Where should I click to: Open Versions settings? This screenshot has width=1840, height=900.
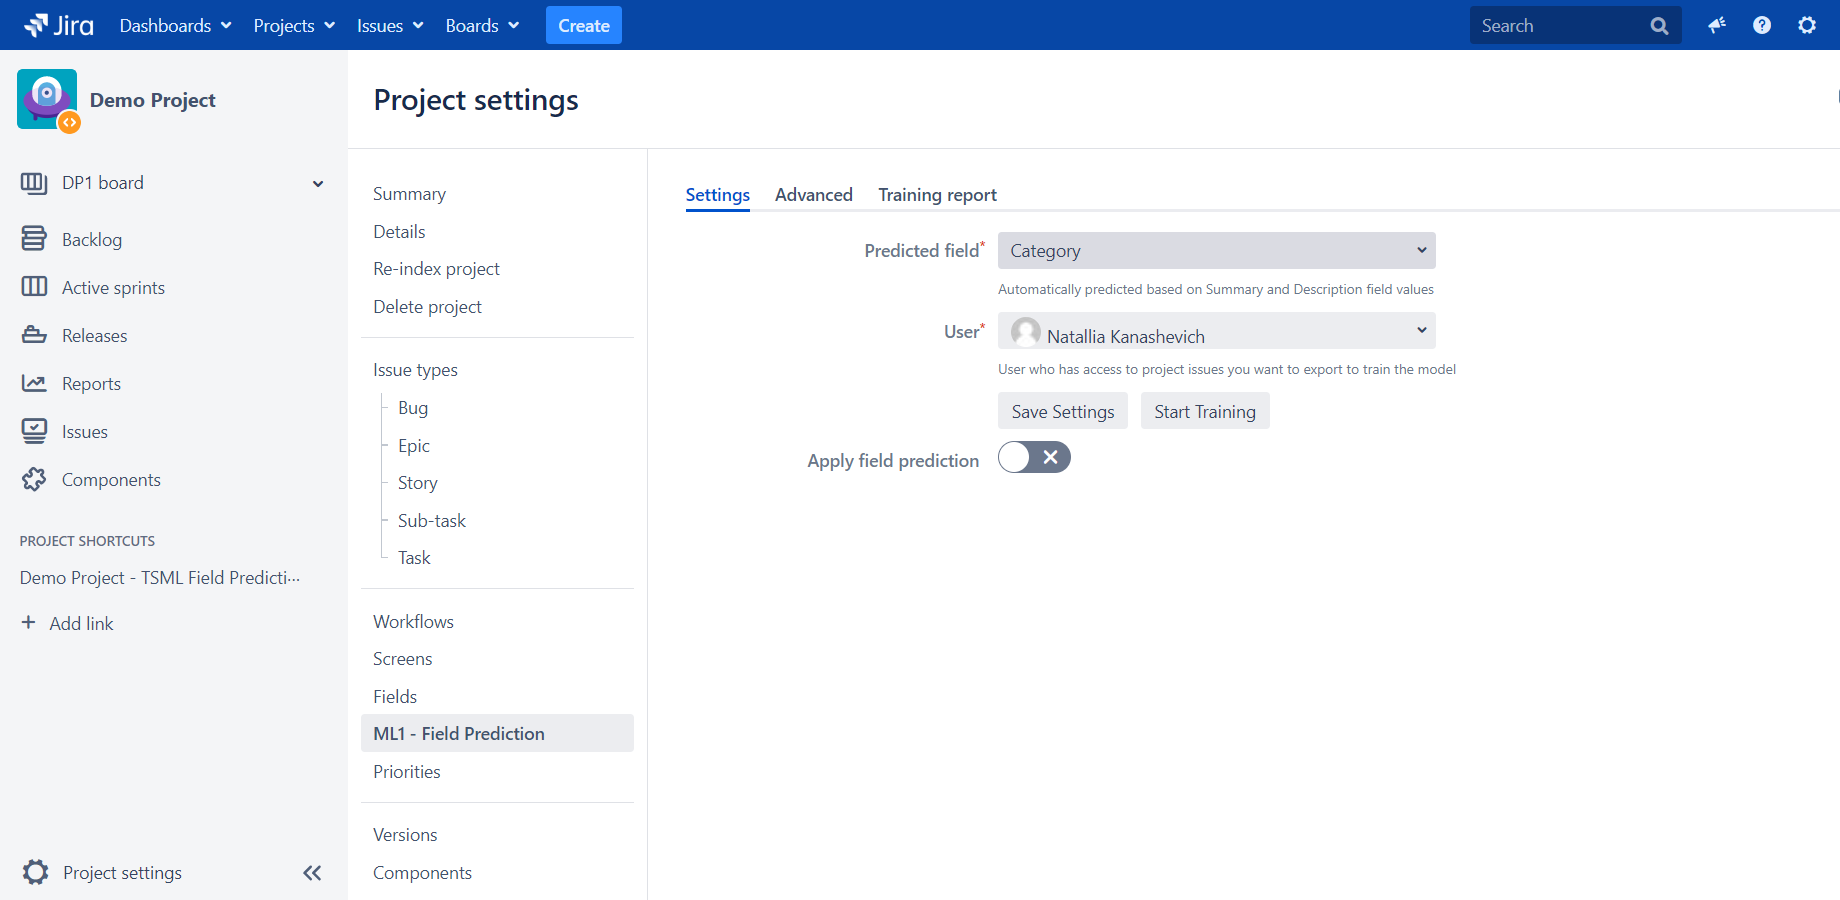(405, 835)
